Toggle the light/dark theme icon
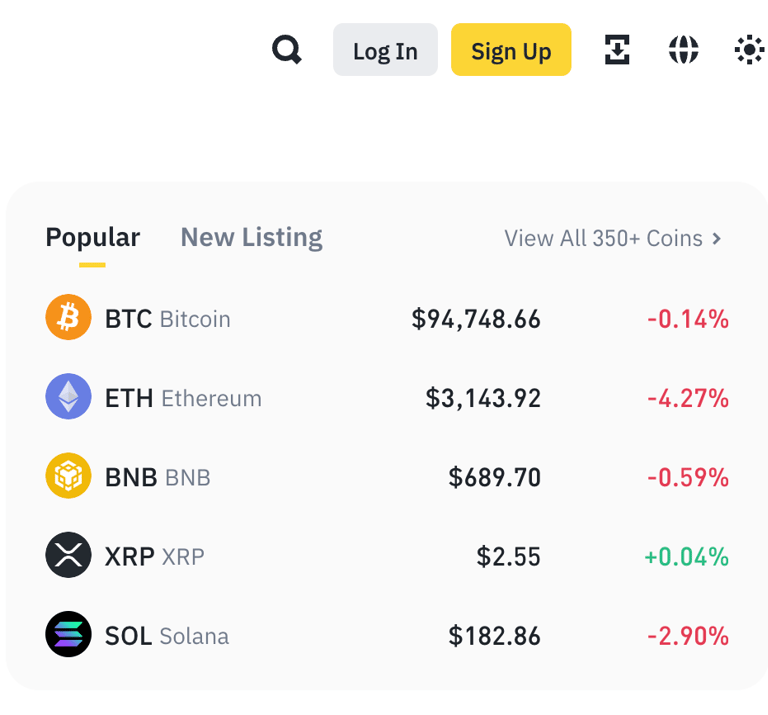 (x=749, y=49)
